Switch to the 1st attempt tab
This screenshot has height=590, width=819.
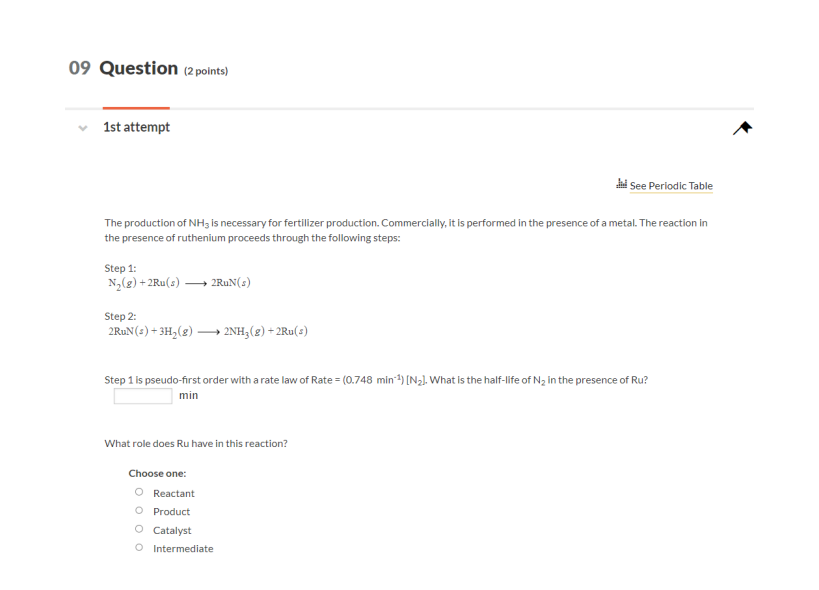[136, 127]
